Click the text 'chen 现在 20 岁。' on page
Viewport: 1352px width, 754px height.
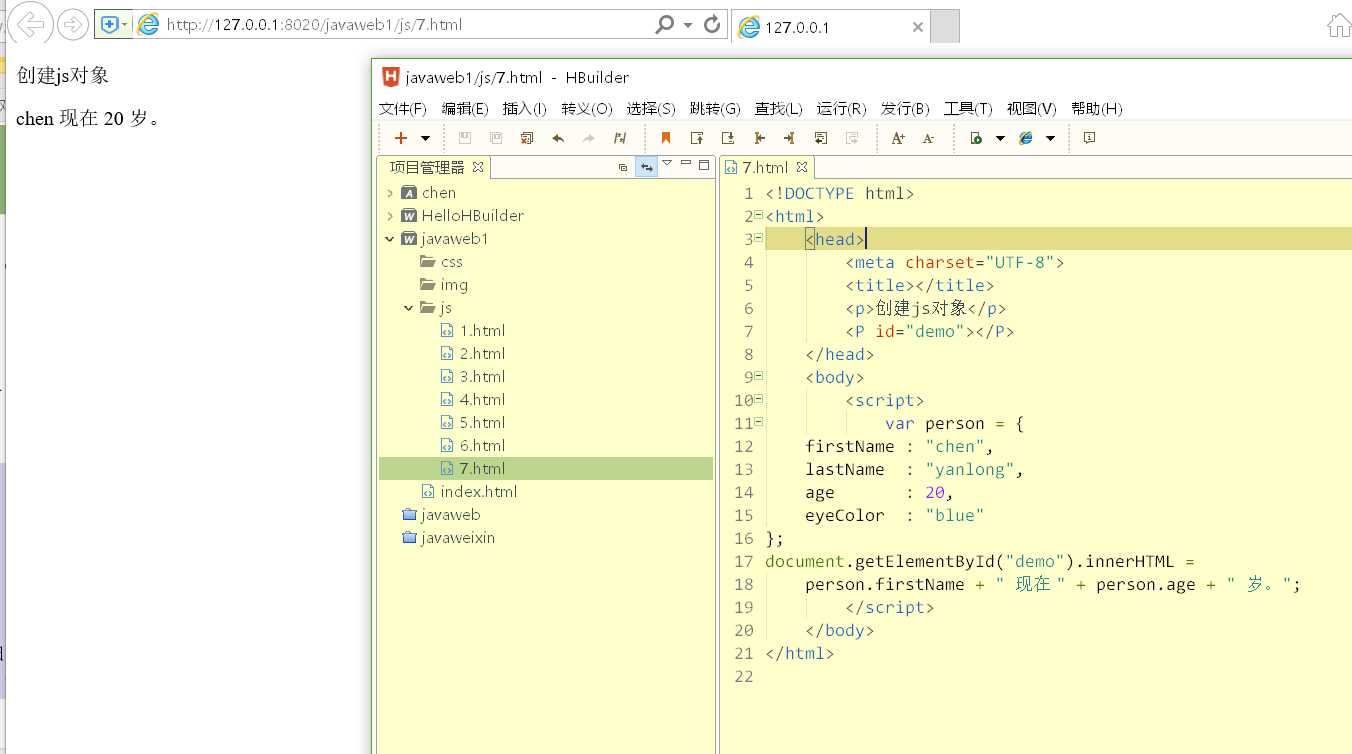point(88,118)
